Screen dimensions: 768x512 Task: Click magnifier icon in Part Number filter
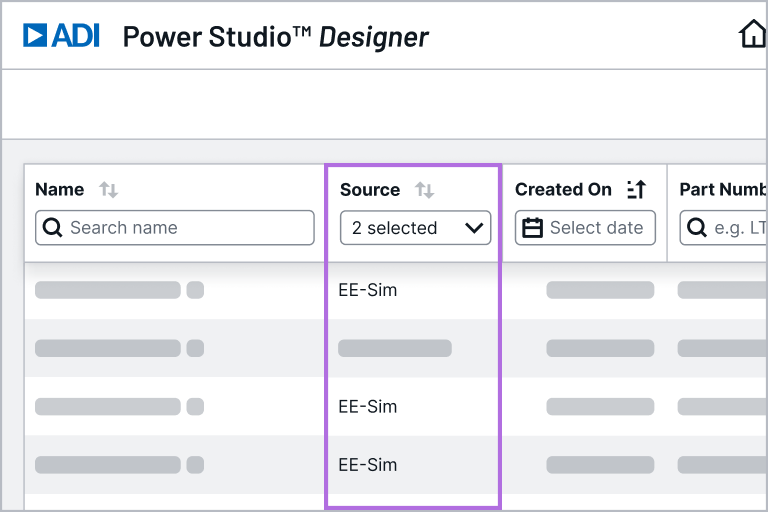click(x=697, y=228)
